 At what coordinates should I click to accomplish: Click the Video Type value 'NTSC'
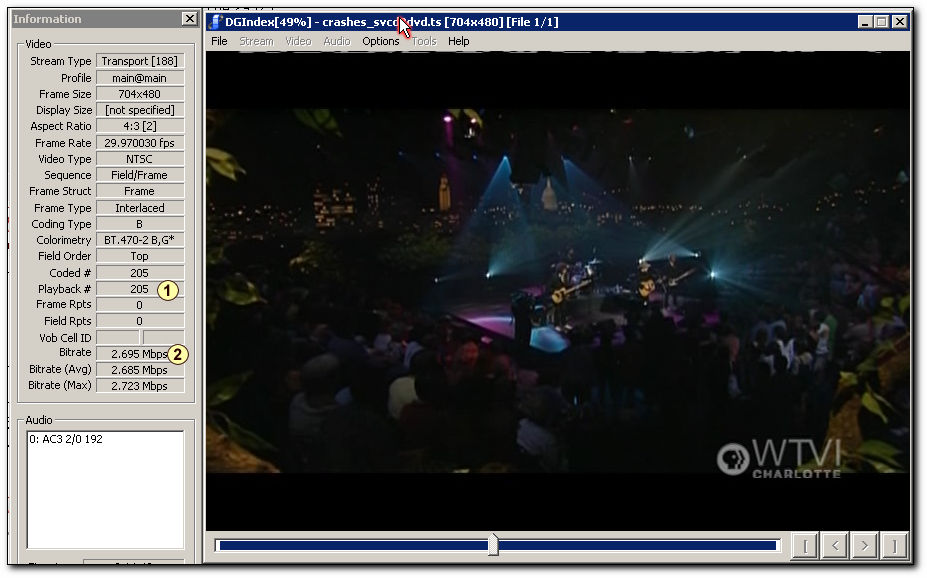tap(140, 159)
